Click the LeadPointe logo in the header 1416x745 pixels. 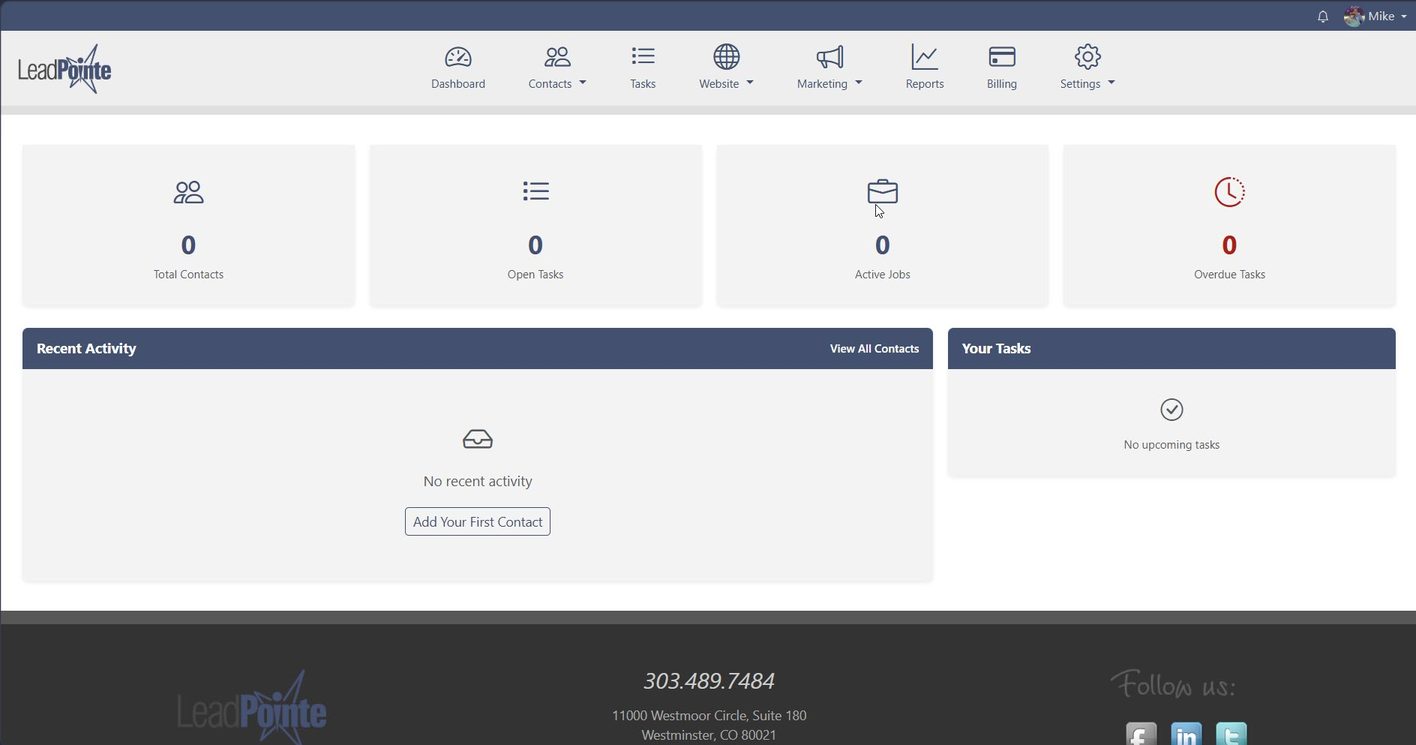click(64, 69)
